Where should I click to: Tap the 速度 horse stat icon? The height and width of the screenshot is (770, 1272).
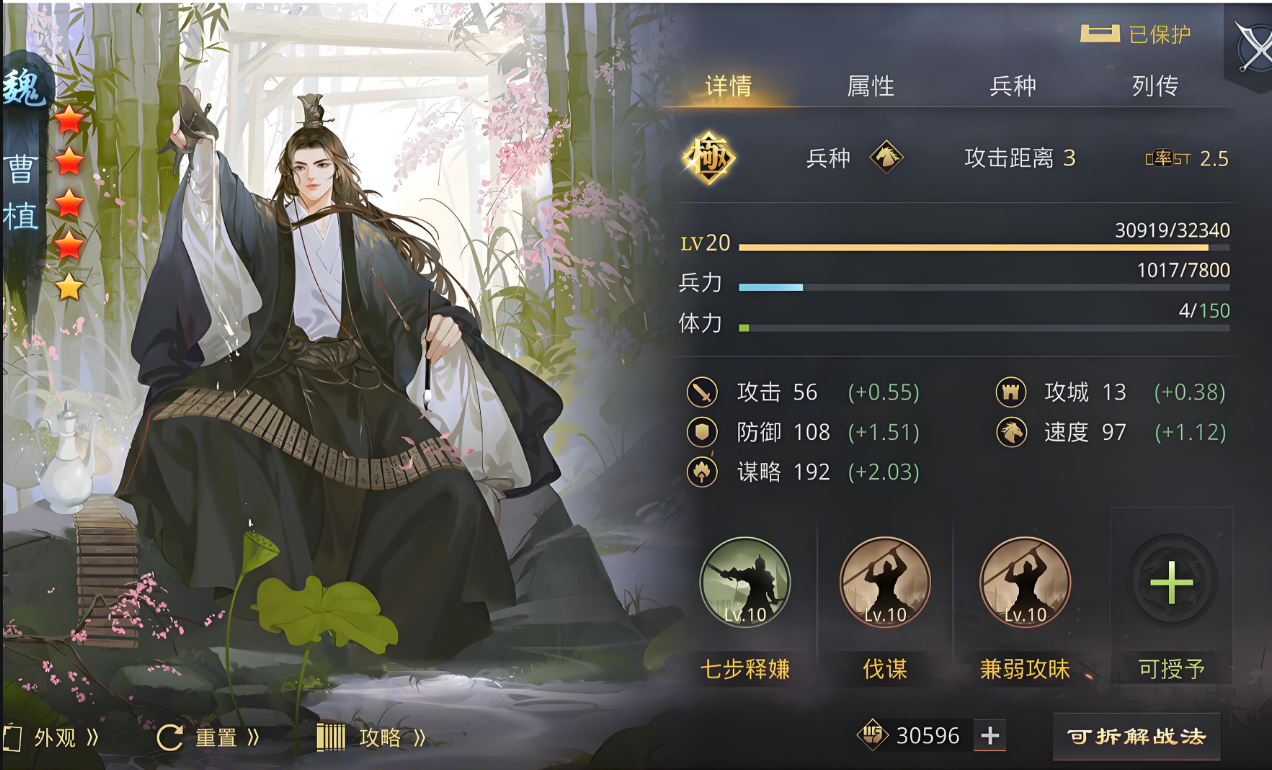point(1011,432)
